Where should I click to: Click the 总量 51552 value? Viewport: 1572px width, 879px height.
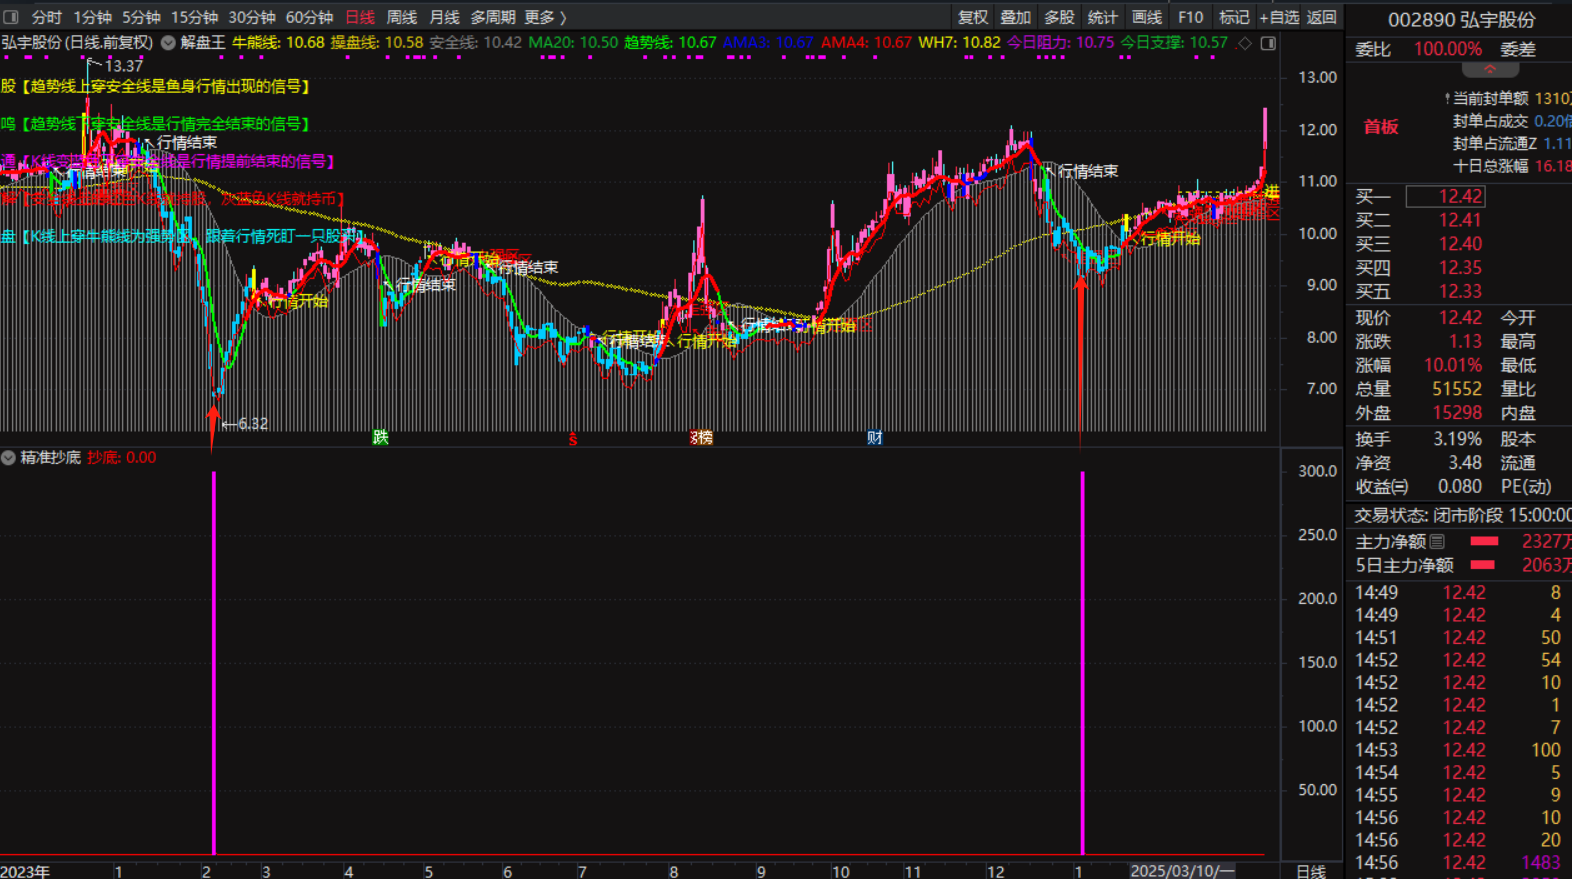click(1457, 389)
